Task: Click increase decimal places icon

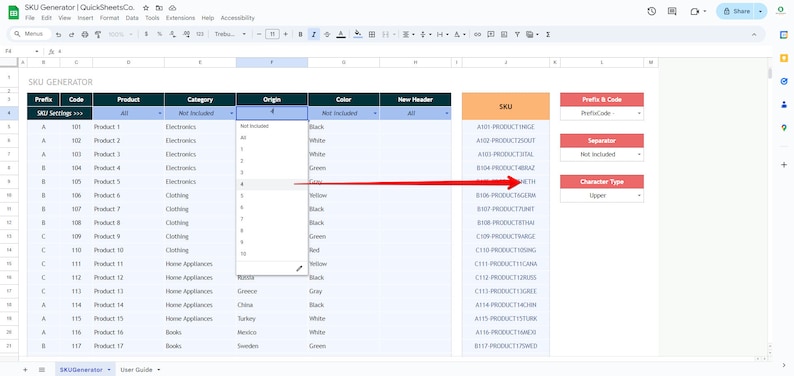Action: (186, 34)
